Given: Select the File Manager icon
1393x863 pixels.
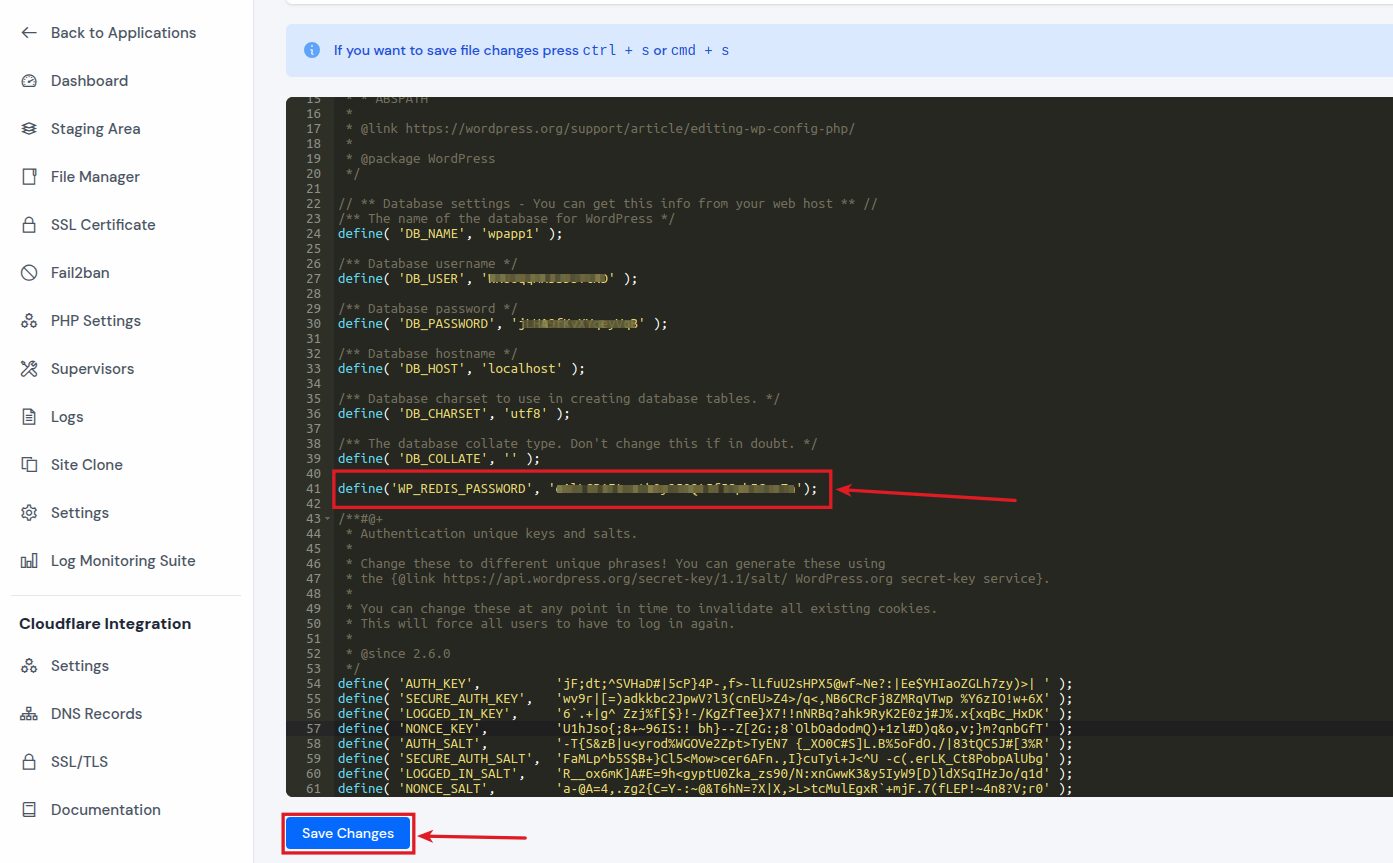Looking at the screenshot, I should coord(28,176).
